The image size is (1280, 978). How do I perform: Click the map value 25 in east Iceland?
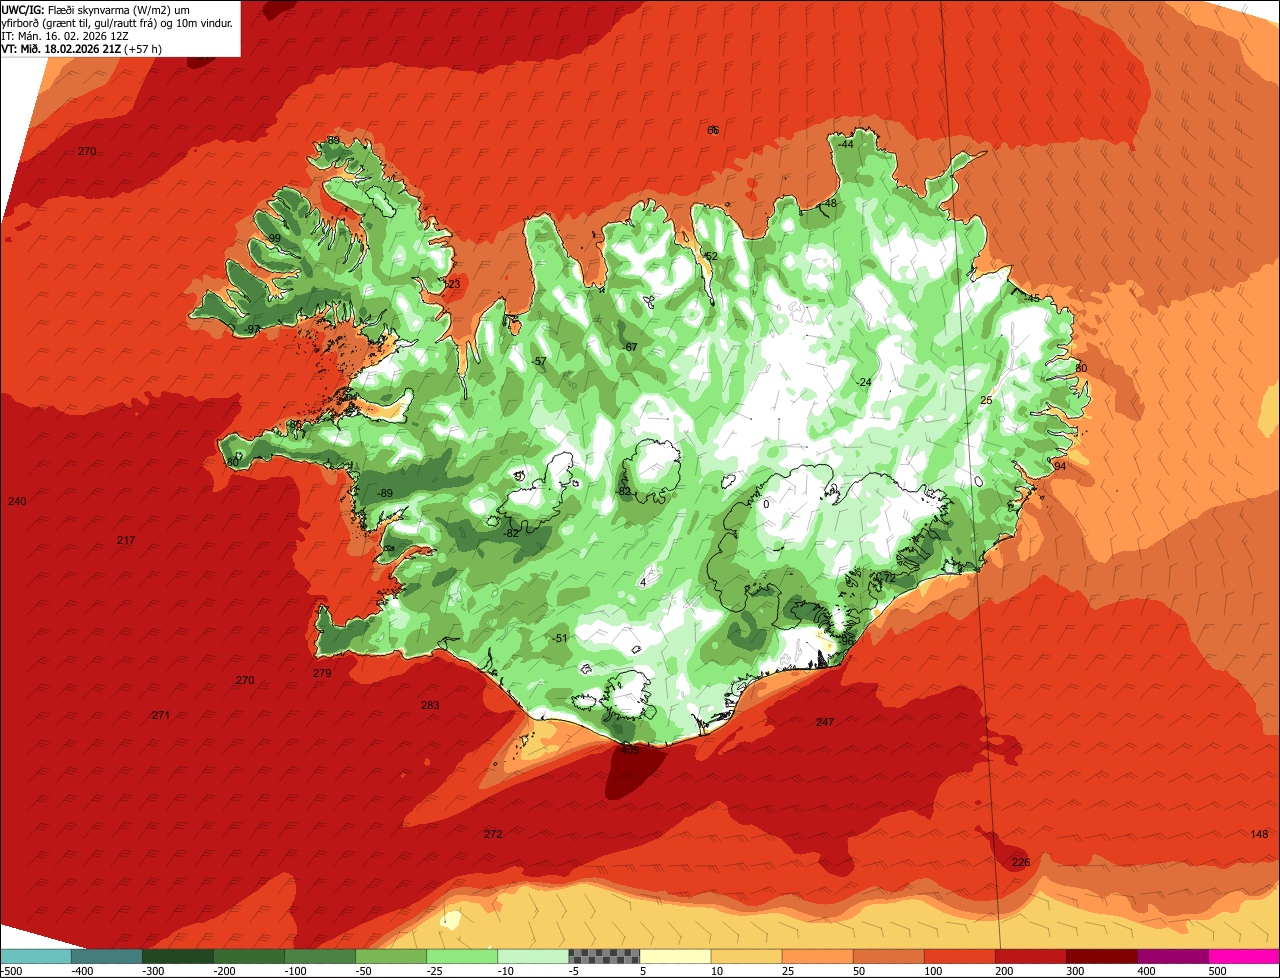[985, 400]
